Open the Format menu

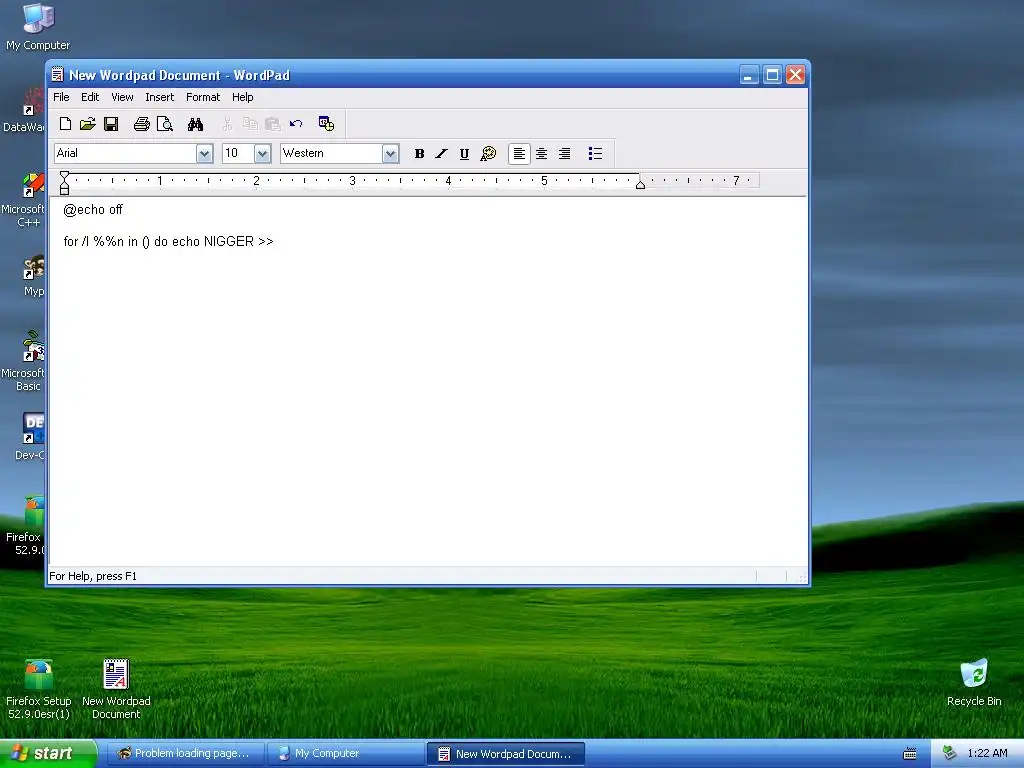[203, 97]
